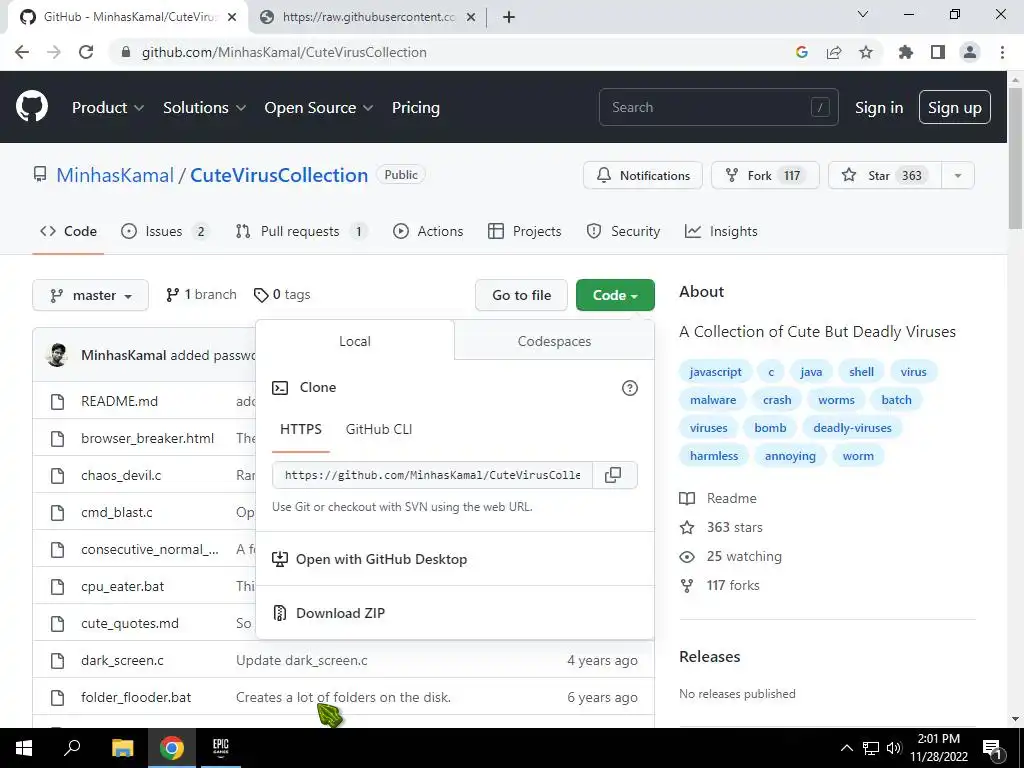Image resolution: width=1024 pixels, height=768 pixels.
Task: Open the Insights tab
Action: pyautogui.click(x=721, y=231)
